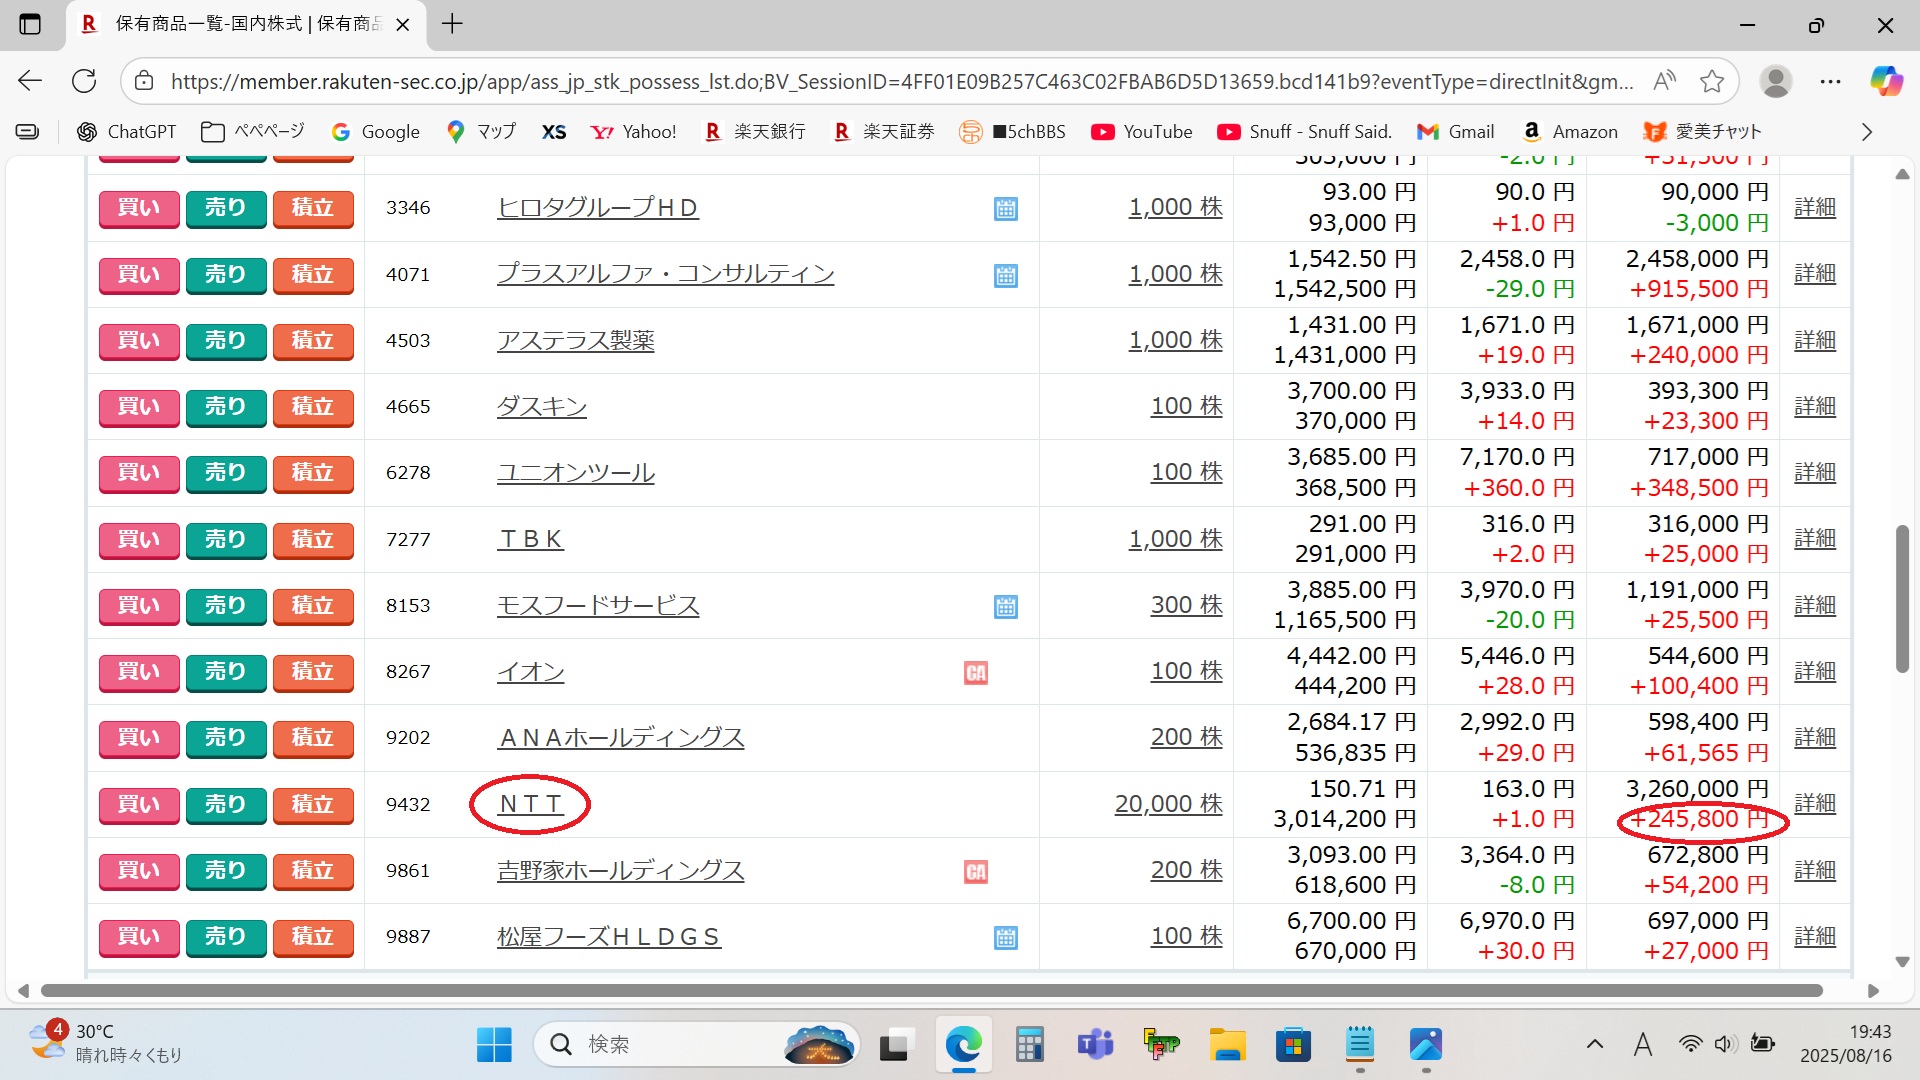Open the ペペページ bookmark folder
Image resolution: width=1920 pixels, height=1080 pixels.
point(252,132)
